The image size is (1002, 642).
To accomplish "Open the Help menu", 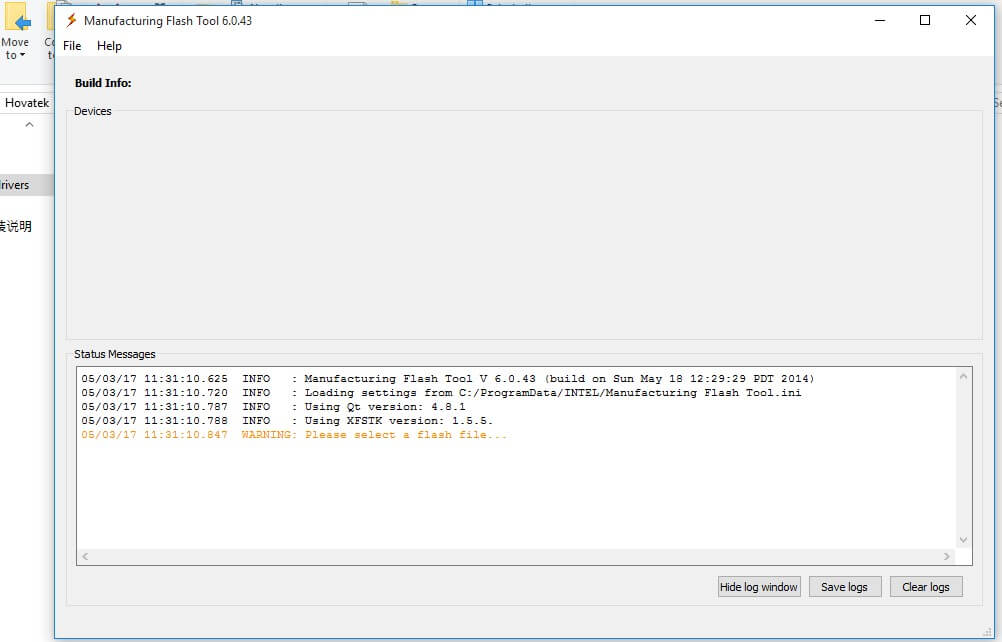I will click(109, 46).
